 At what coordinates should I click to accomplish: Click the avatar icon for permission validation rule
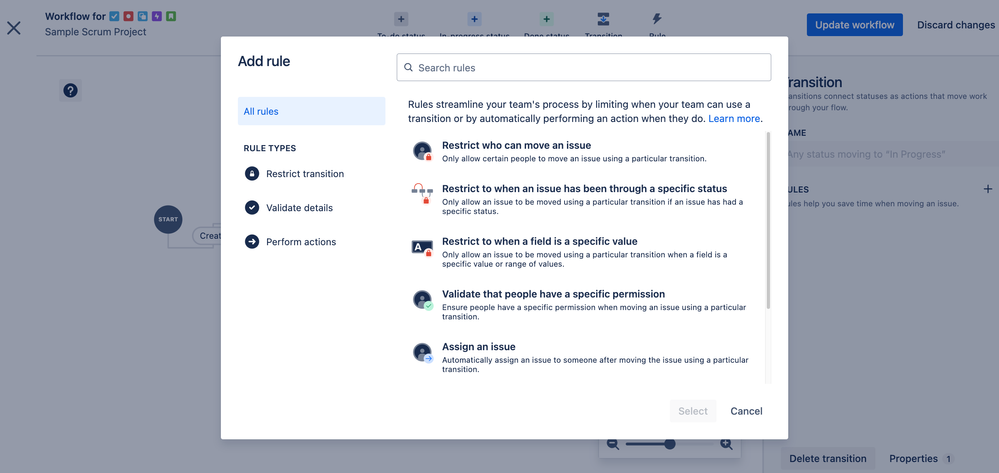coord(422,300)
